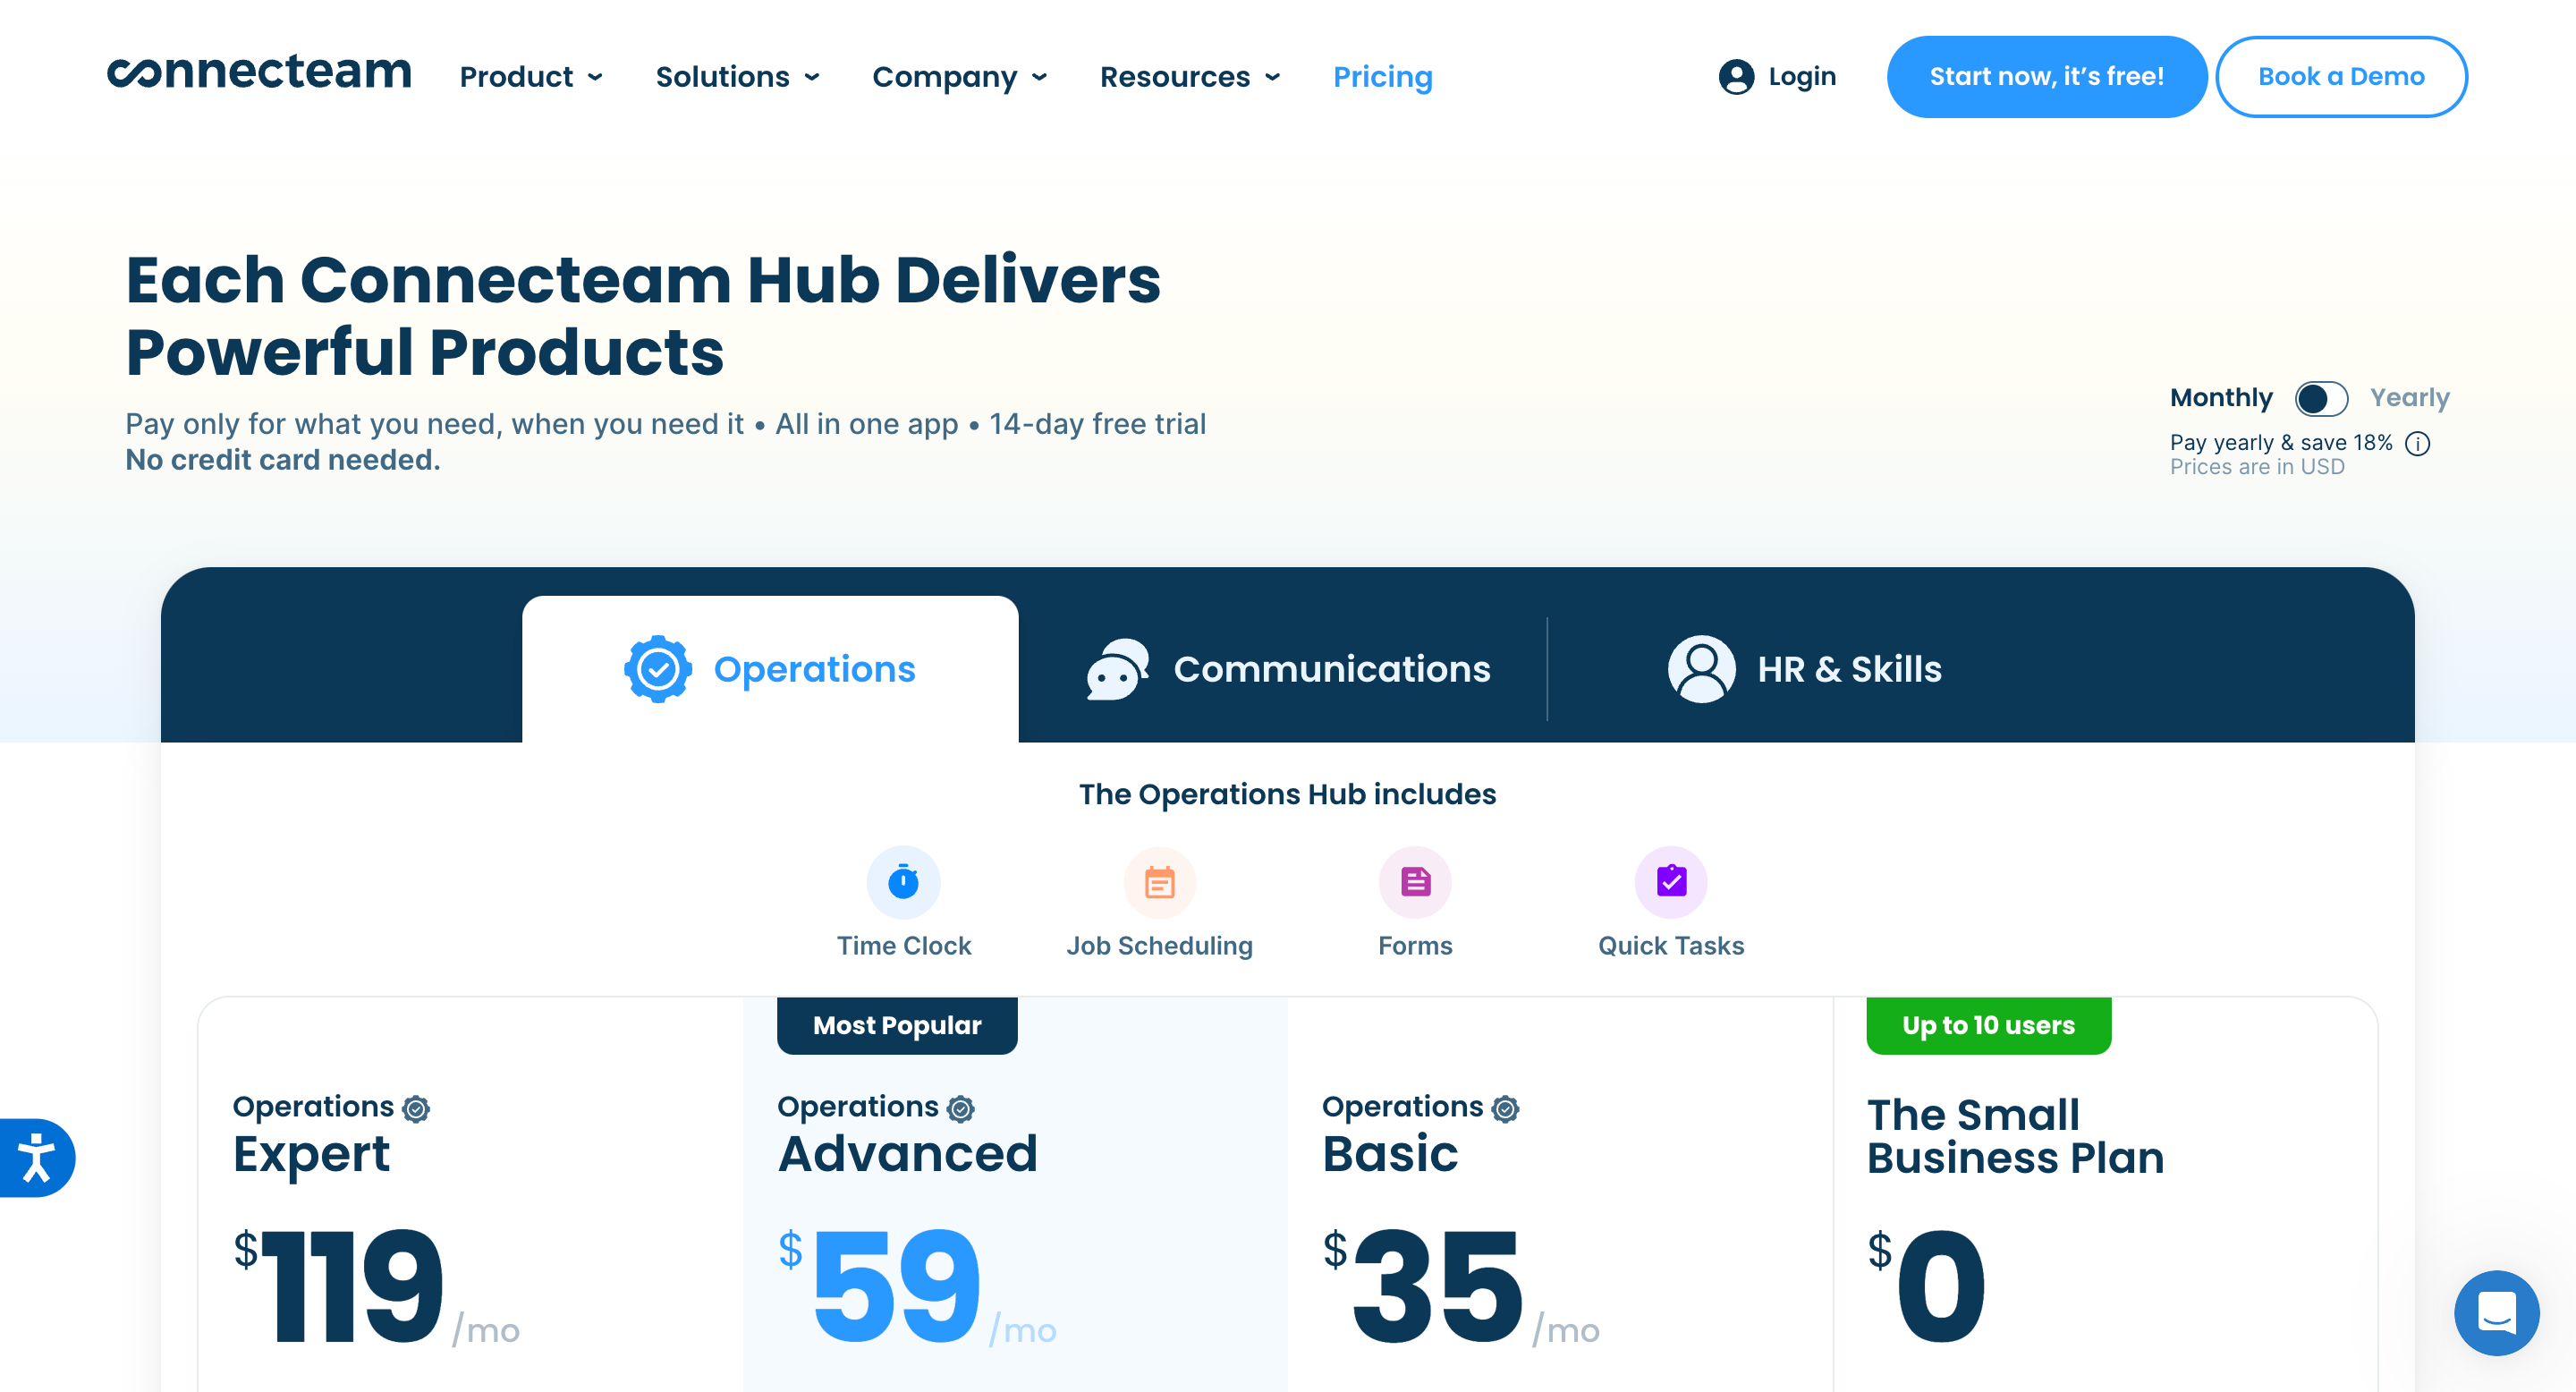The image size is (2576, 1392).
Task: Click Start now, it's free! button
Action: coord(2046,77)
